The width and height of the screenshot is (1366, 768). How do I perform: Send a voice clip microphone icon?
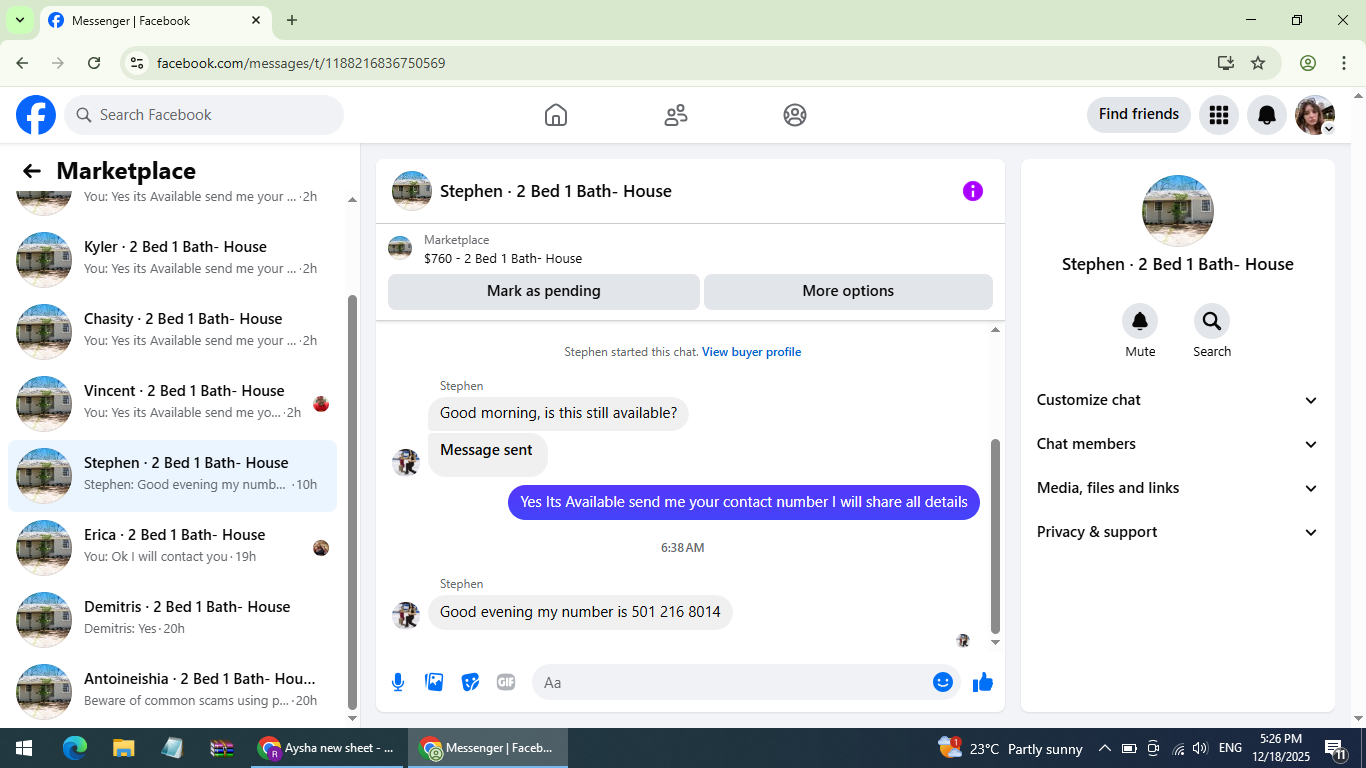tap(398, 682)
